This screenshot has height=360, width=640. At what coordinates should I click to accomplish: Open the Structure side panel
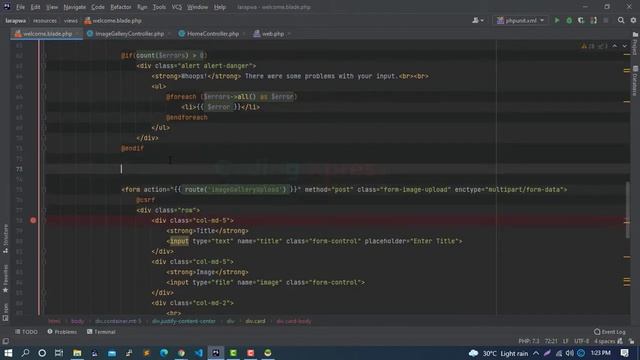[x=5, y=239]
